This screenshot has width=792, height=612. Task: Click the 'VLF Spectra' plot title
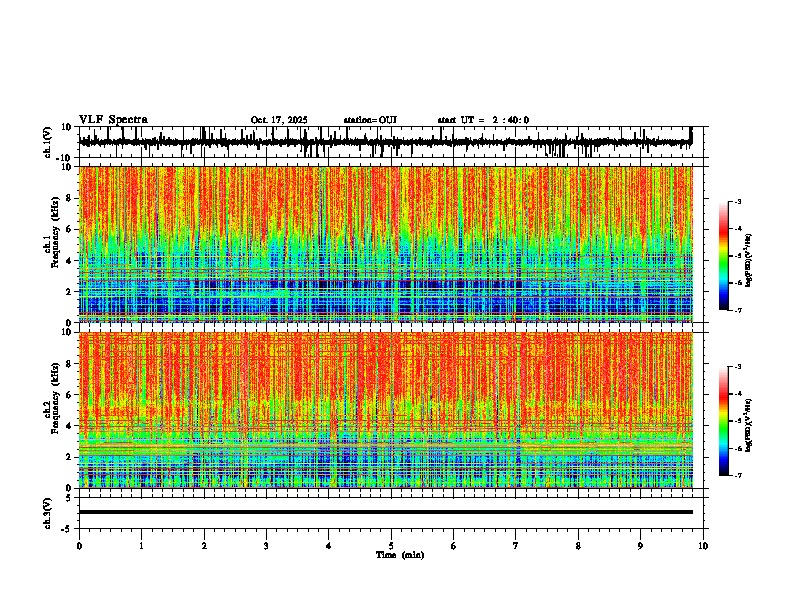click(113, 120)
